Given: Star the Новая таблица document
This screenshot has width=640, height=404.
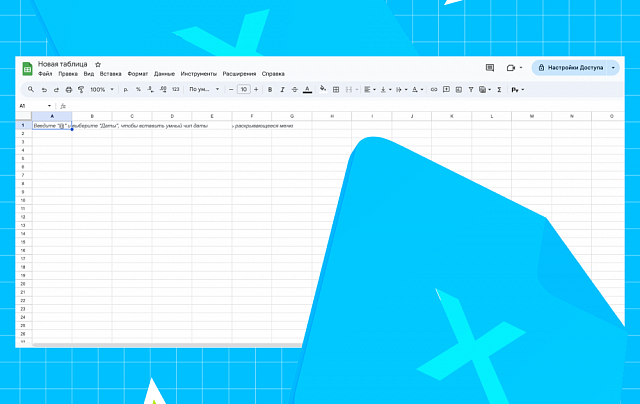Looking at the screenshot, I should click(x=98, y=64).
